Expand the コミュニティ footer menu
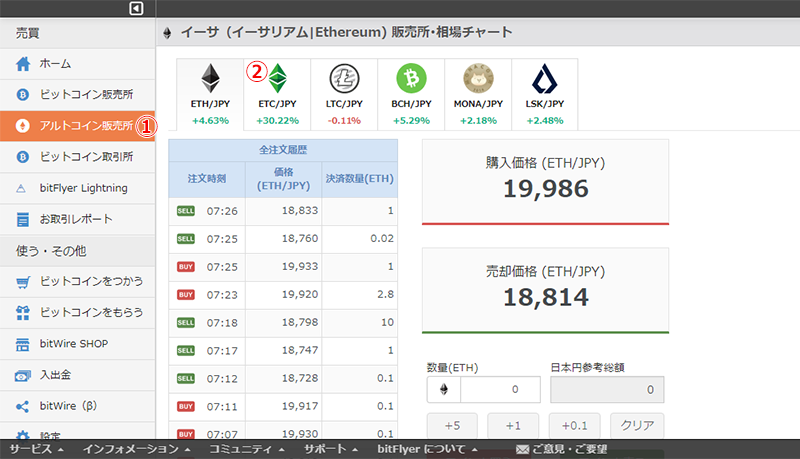800x459 pixels. coord(246,449)
